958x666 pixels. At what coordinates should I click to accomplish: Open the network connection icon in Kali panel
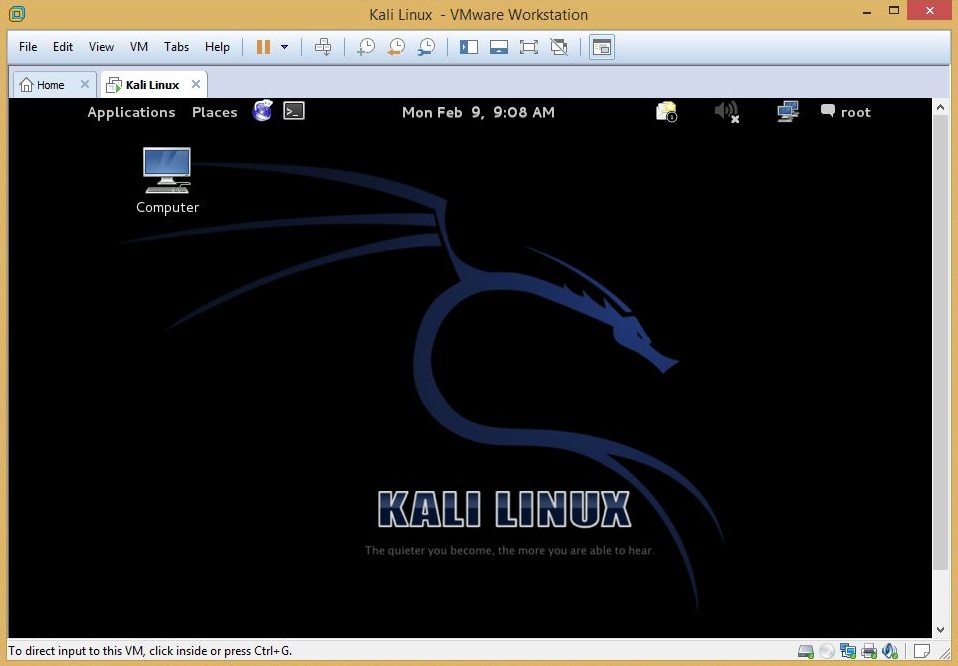tap(788, 111)
